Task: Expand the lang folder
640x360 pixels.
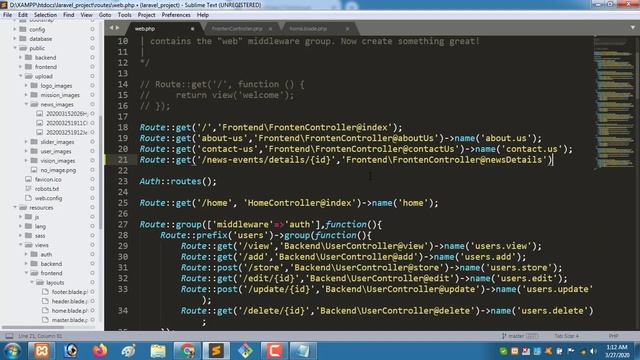Action: (x=21, y=226)
